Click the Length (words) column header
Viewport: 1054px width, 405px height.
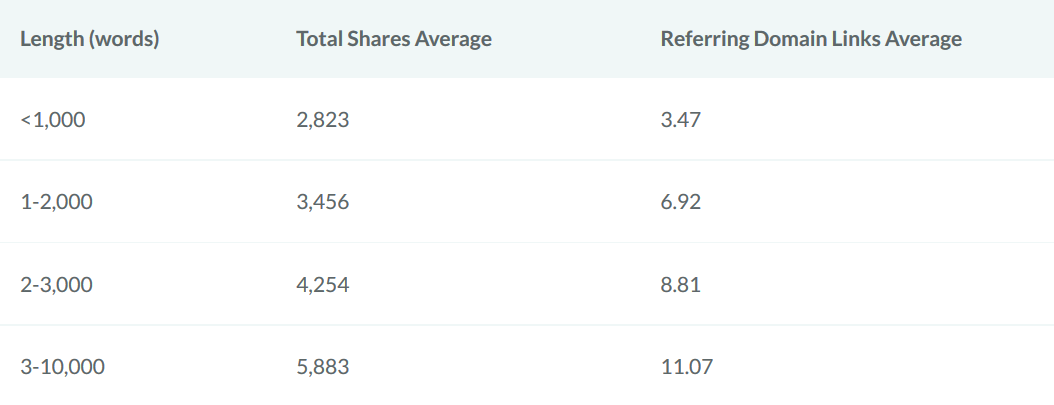pos(90,39)
